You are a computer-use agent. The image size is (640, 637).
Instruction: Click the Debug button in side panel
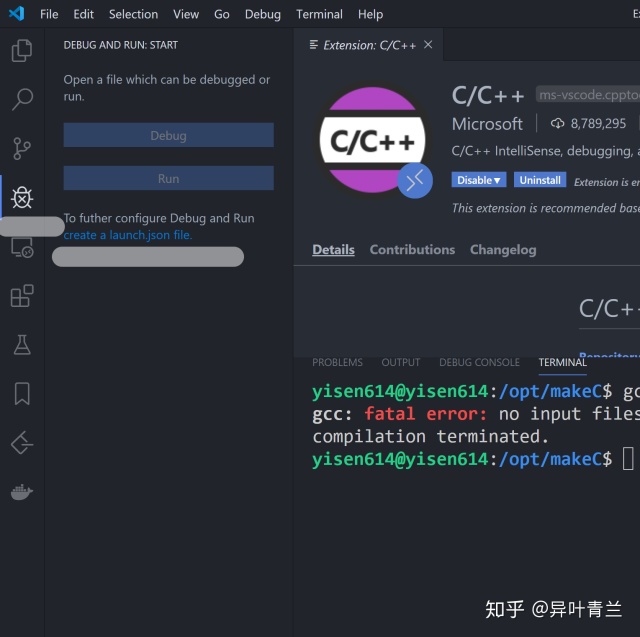[x=169, y=135]
